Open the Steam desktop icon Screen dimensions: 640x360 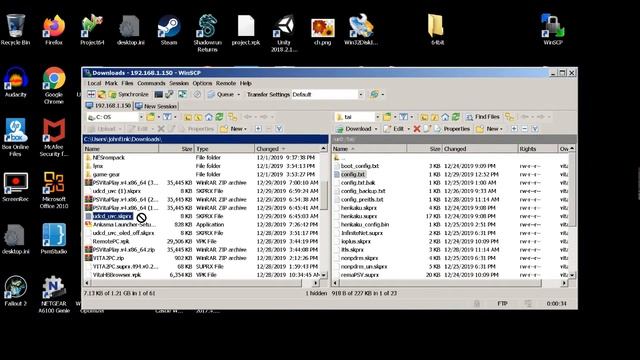pyautogui.click(x=169, y=30)
